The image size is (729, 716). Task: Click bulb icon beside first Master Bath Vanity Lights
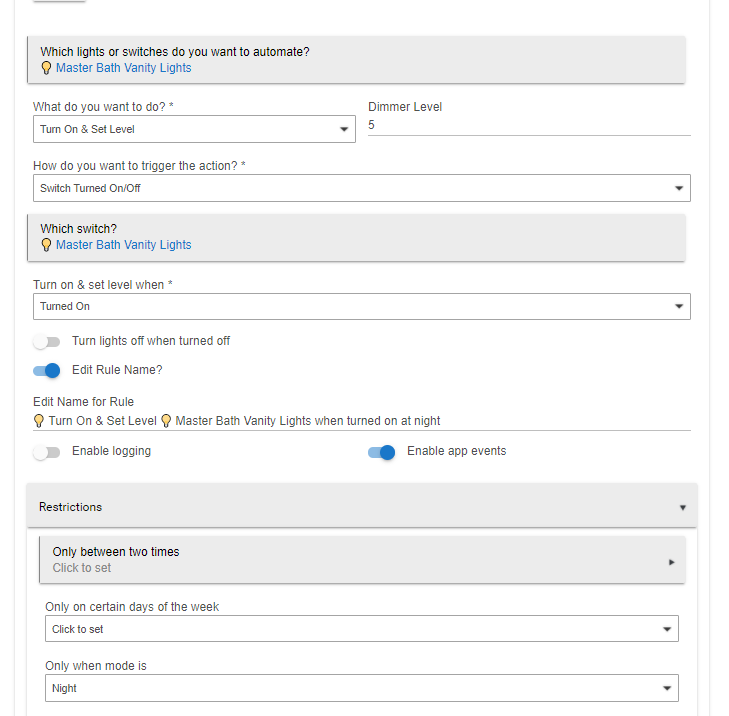click(46, 68)
